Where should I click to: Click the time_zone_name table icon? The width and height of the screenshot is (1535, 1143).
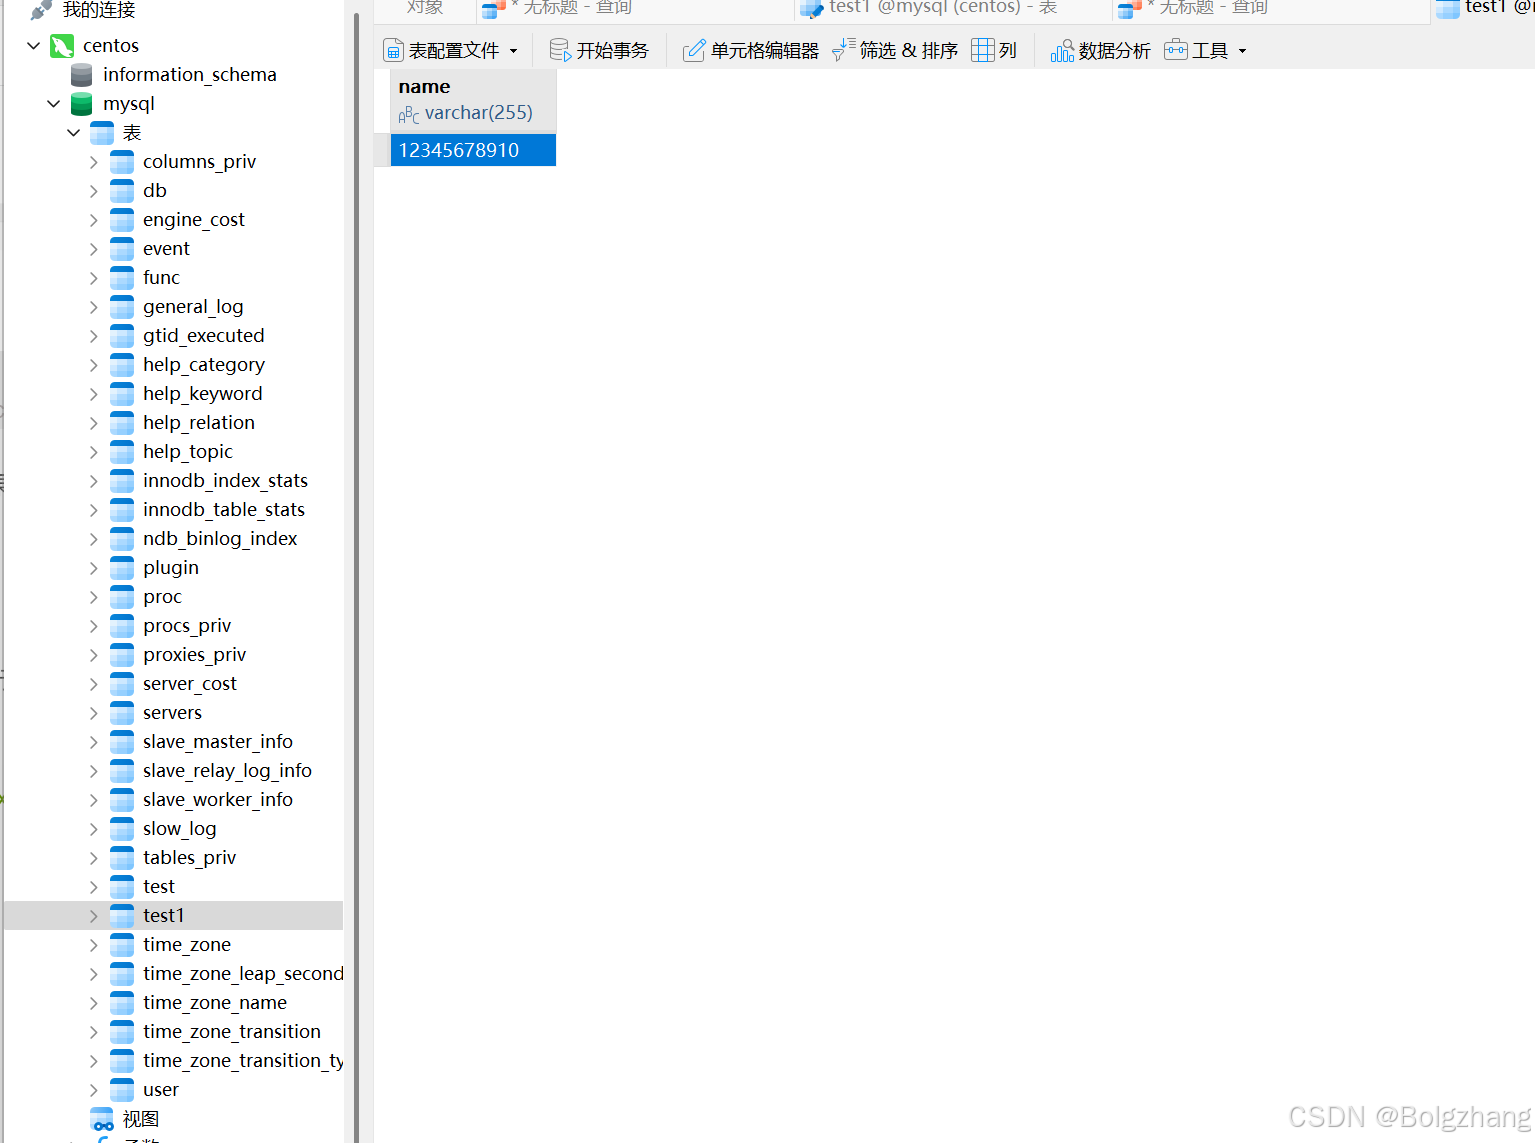coord(122,1003)
